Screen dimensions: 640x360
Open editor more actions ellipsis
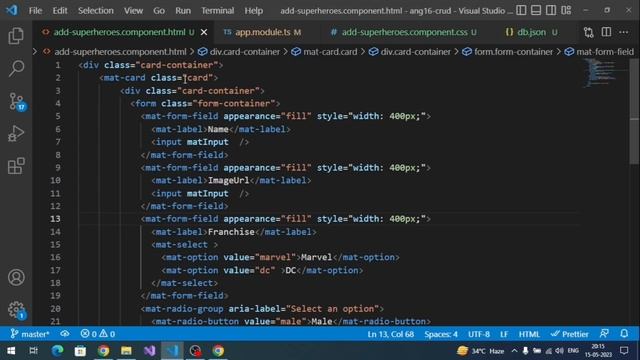(x=624, y=32)
